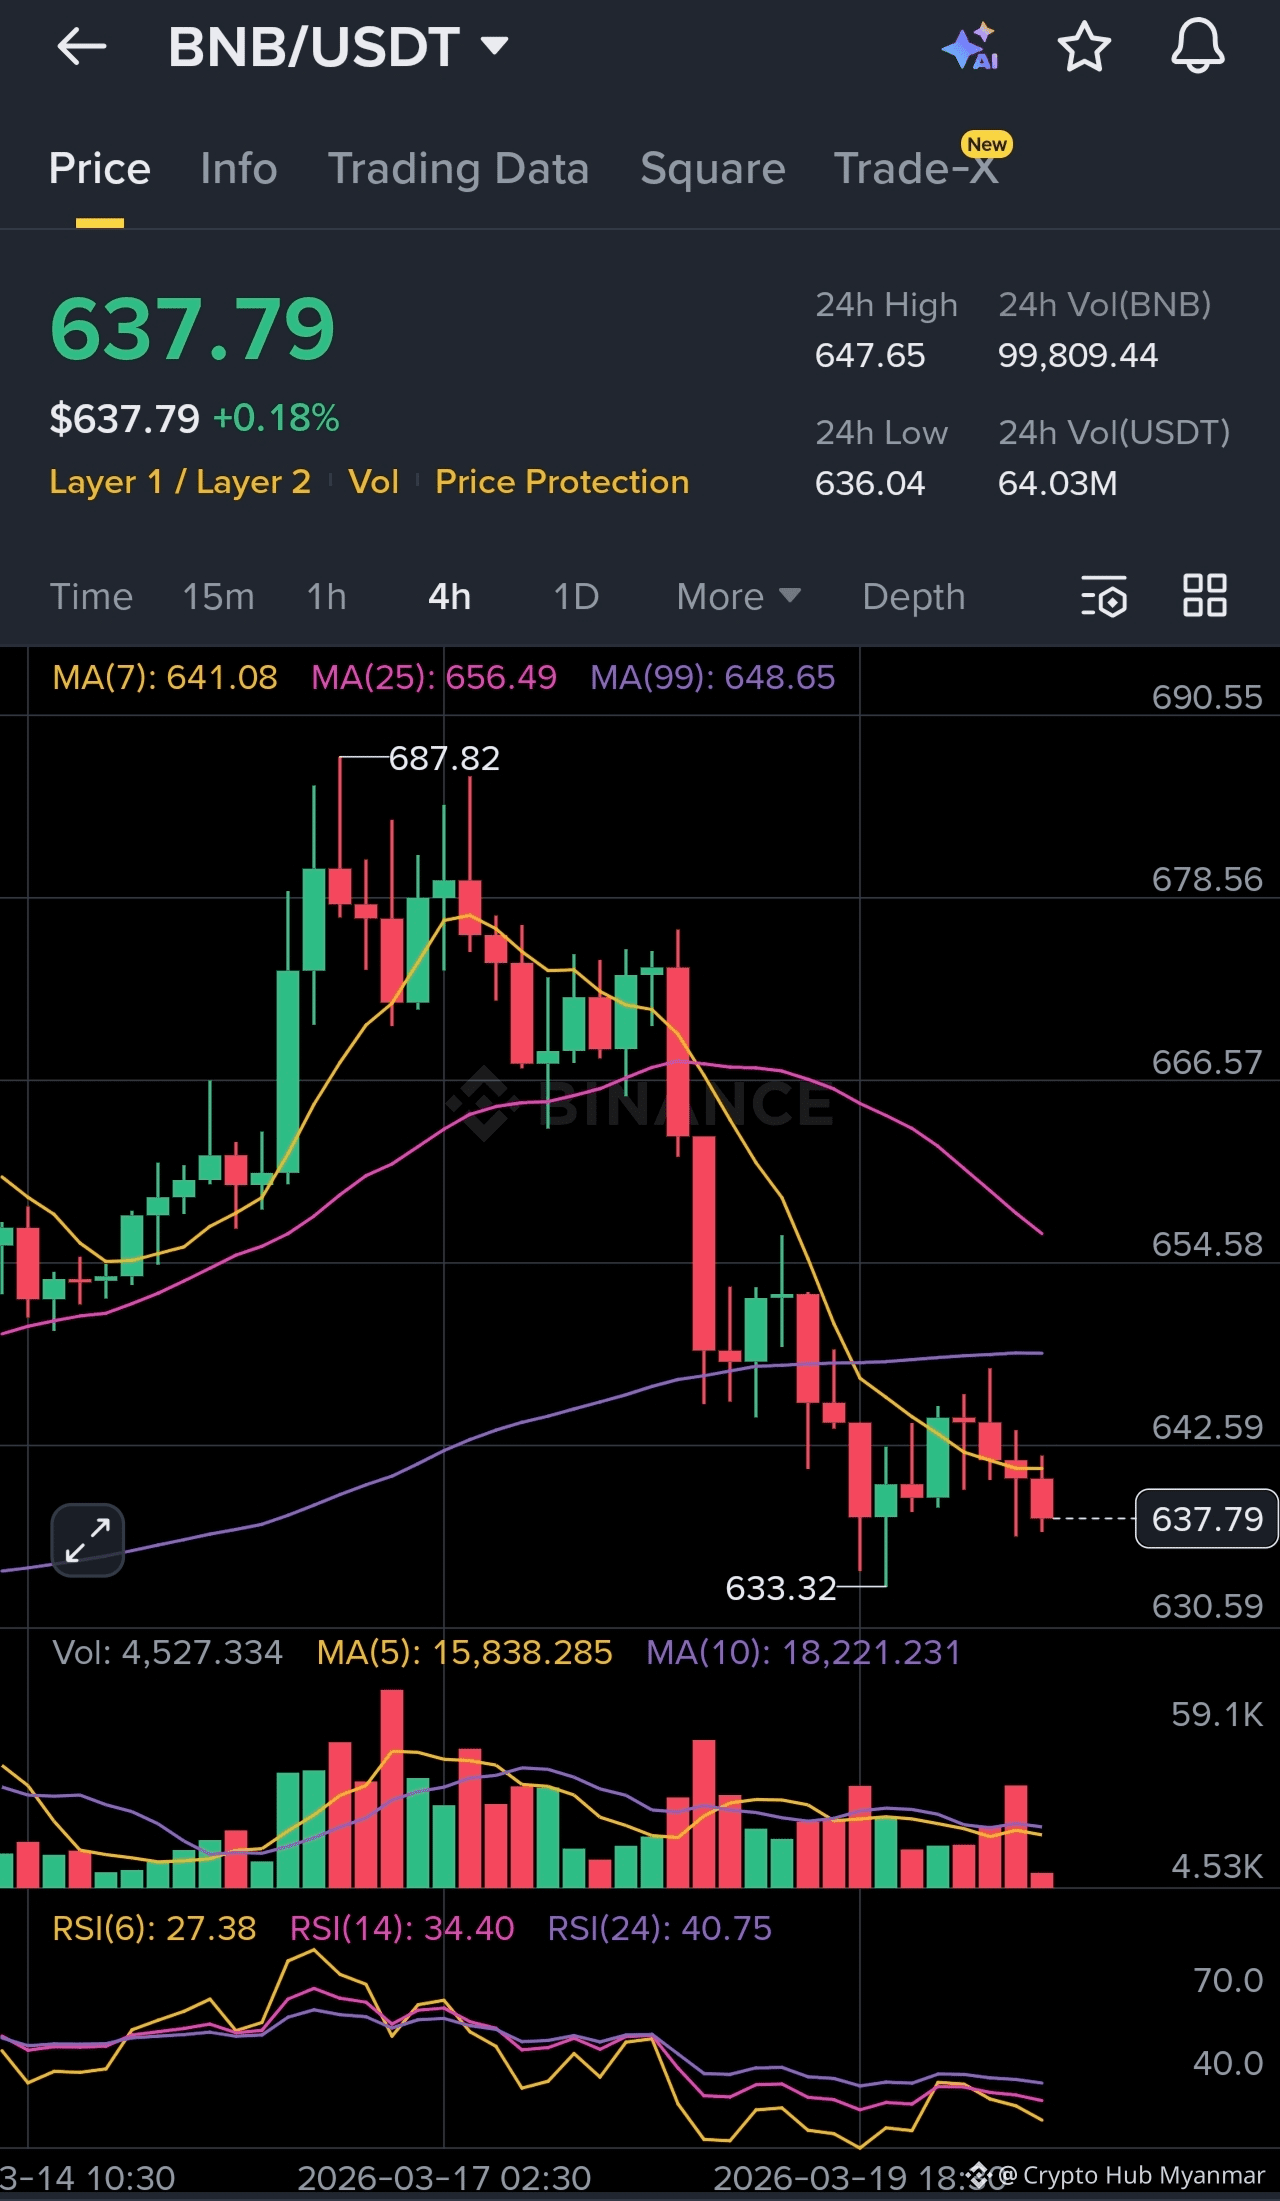Screen dimensions: 1280x2201
Task: Tap the 70.0 RSI axis label
Action: pos(1228,1980)
